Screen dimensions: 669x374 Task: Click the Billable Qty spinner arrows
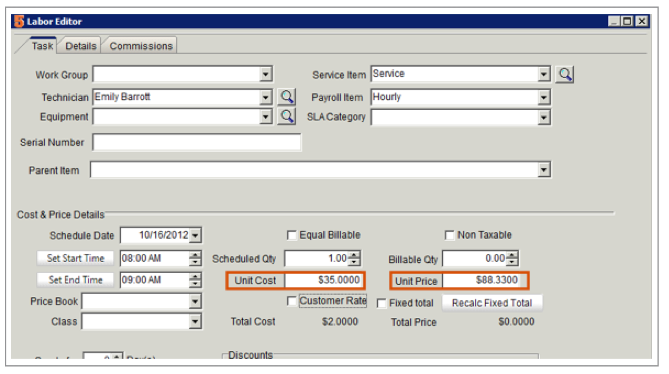tap(512, 258)
